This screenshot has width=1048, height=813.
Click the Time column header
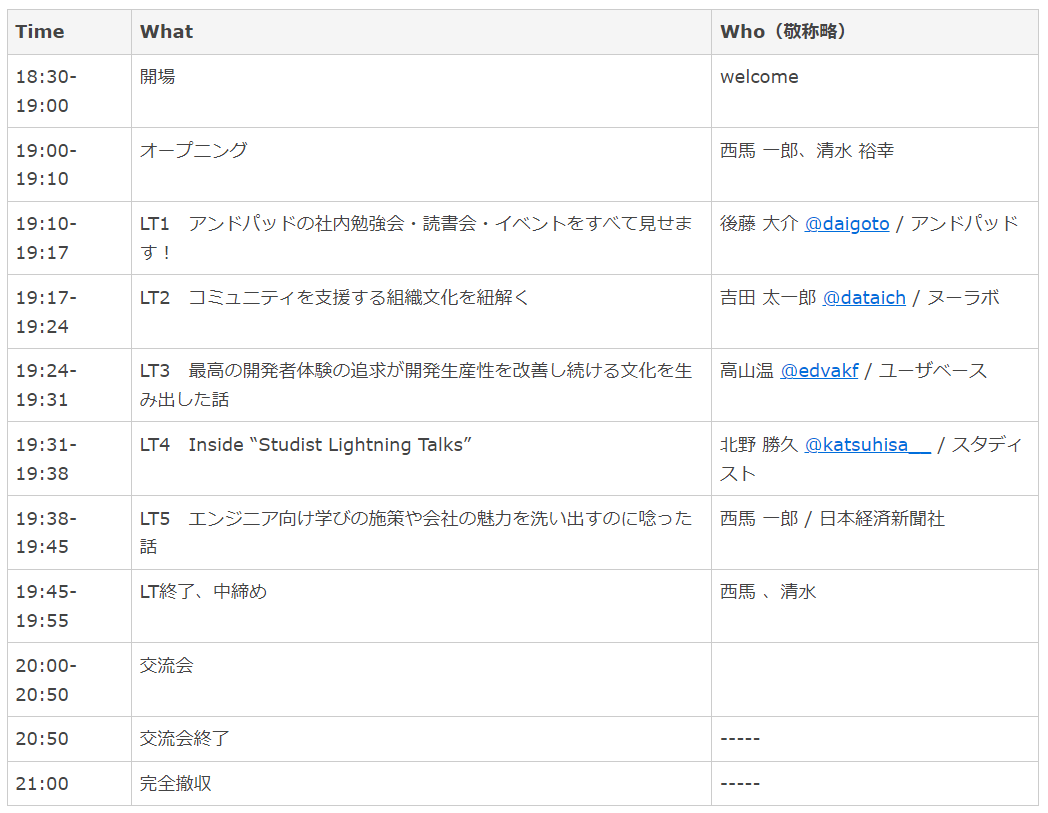pos(40,31)
